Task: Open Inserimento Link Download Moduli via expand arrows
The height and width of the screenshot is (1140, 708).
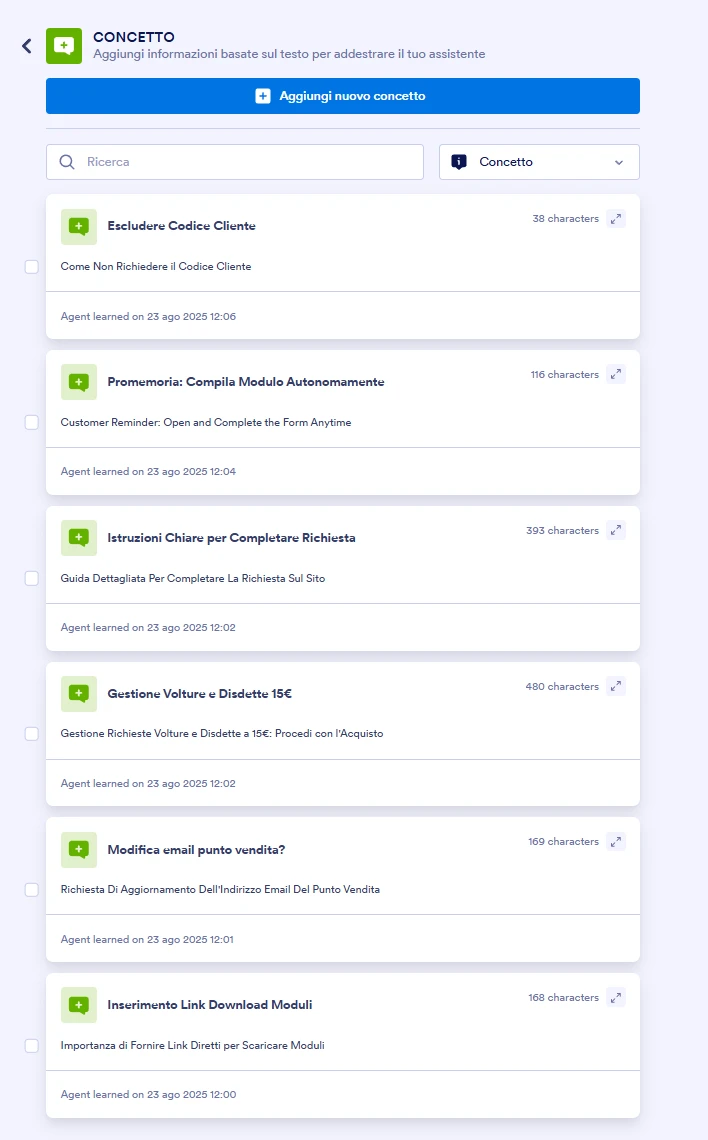Action: pyautogui.click(x=616, y=997)
